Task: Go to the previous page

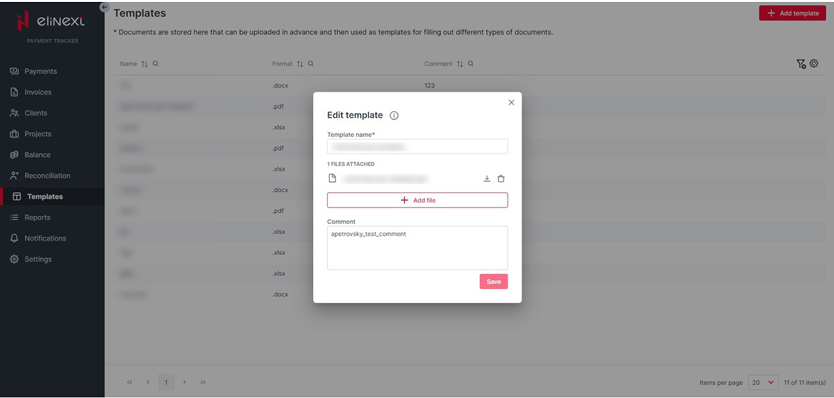Action: [148, 382]
